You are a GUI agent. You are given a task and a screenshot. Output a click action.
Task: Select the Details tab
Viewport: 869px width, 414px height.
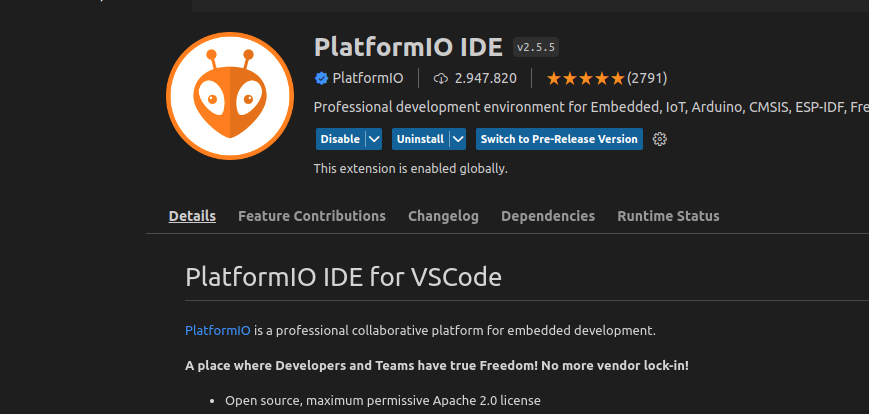[192, 216]
